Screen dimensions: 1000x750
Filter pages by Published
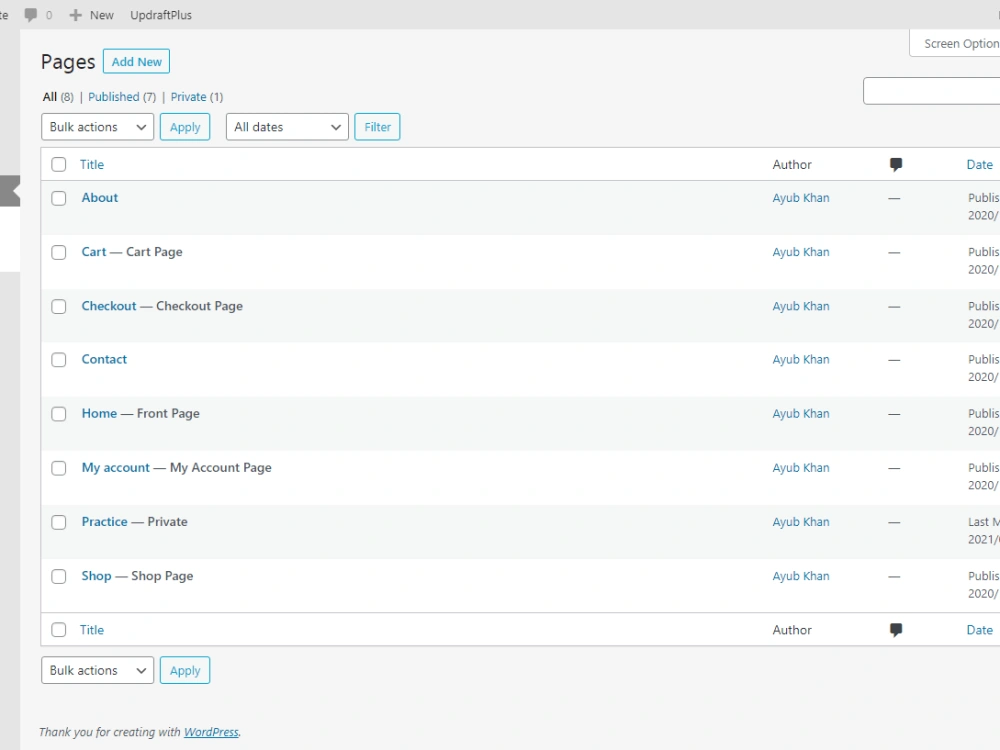114,97
